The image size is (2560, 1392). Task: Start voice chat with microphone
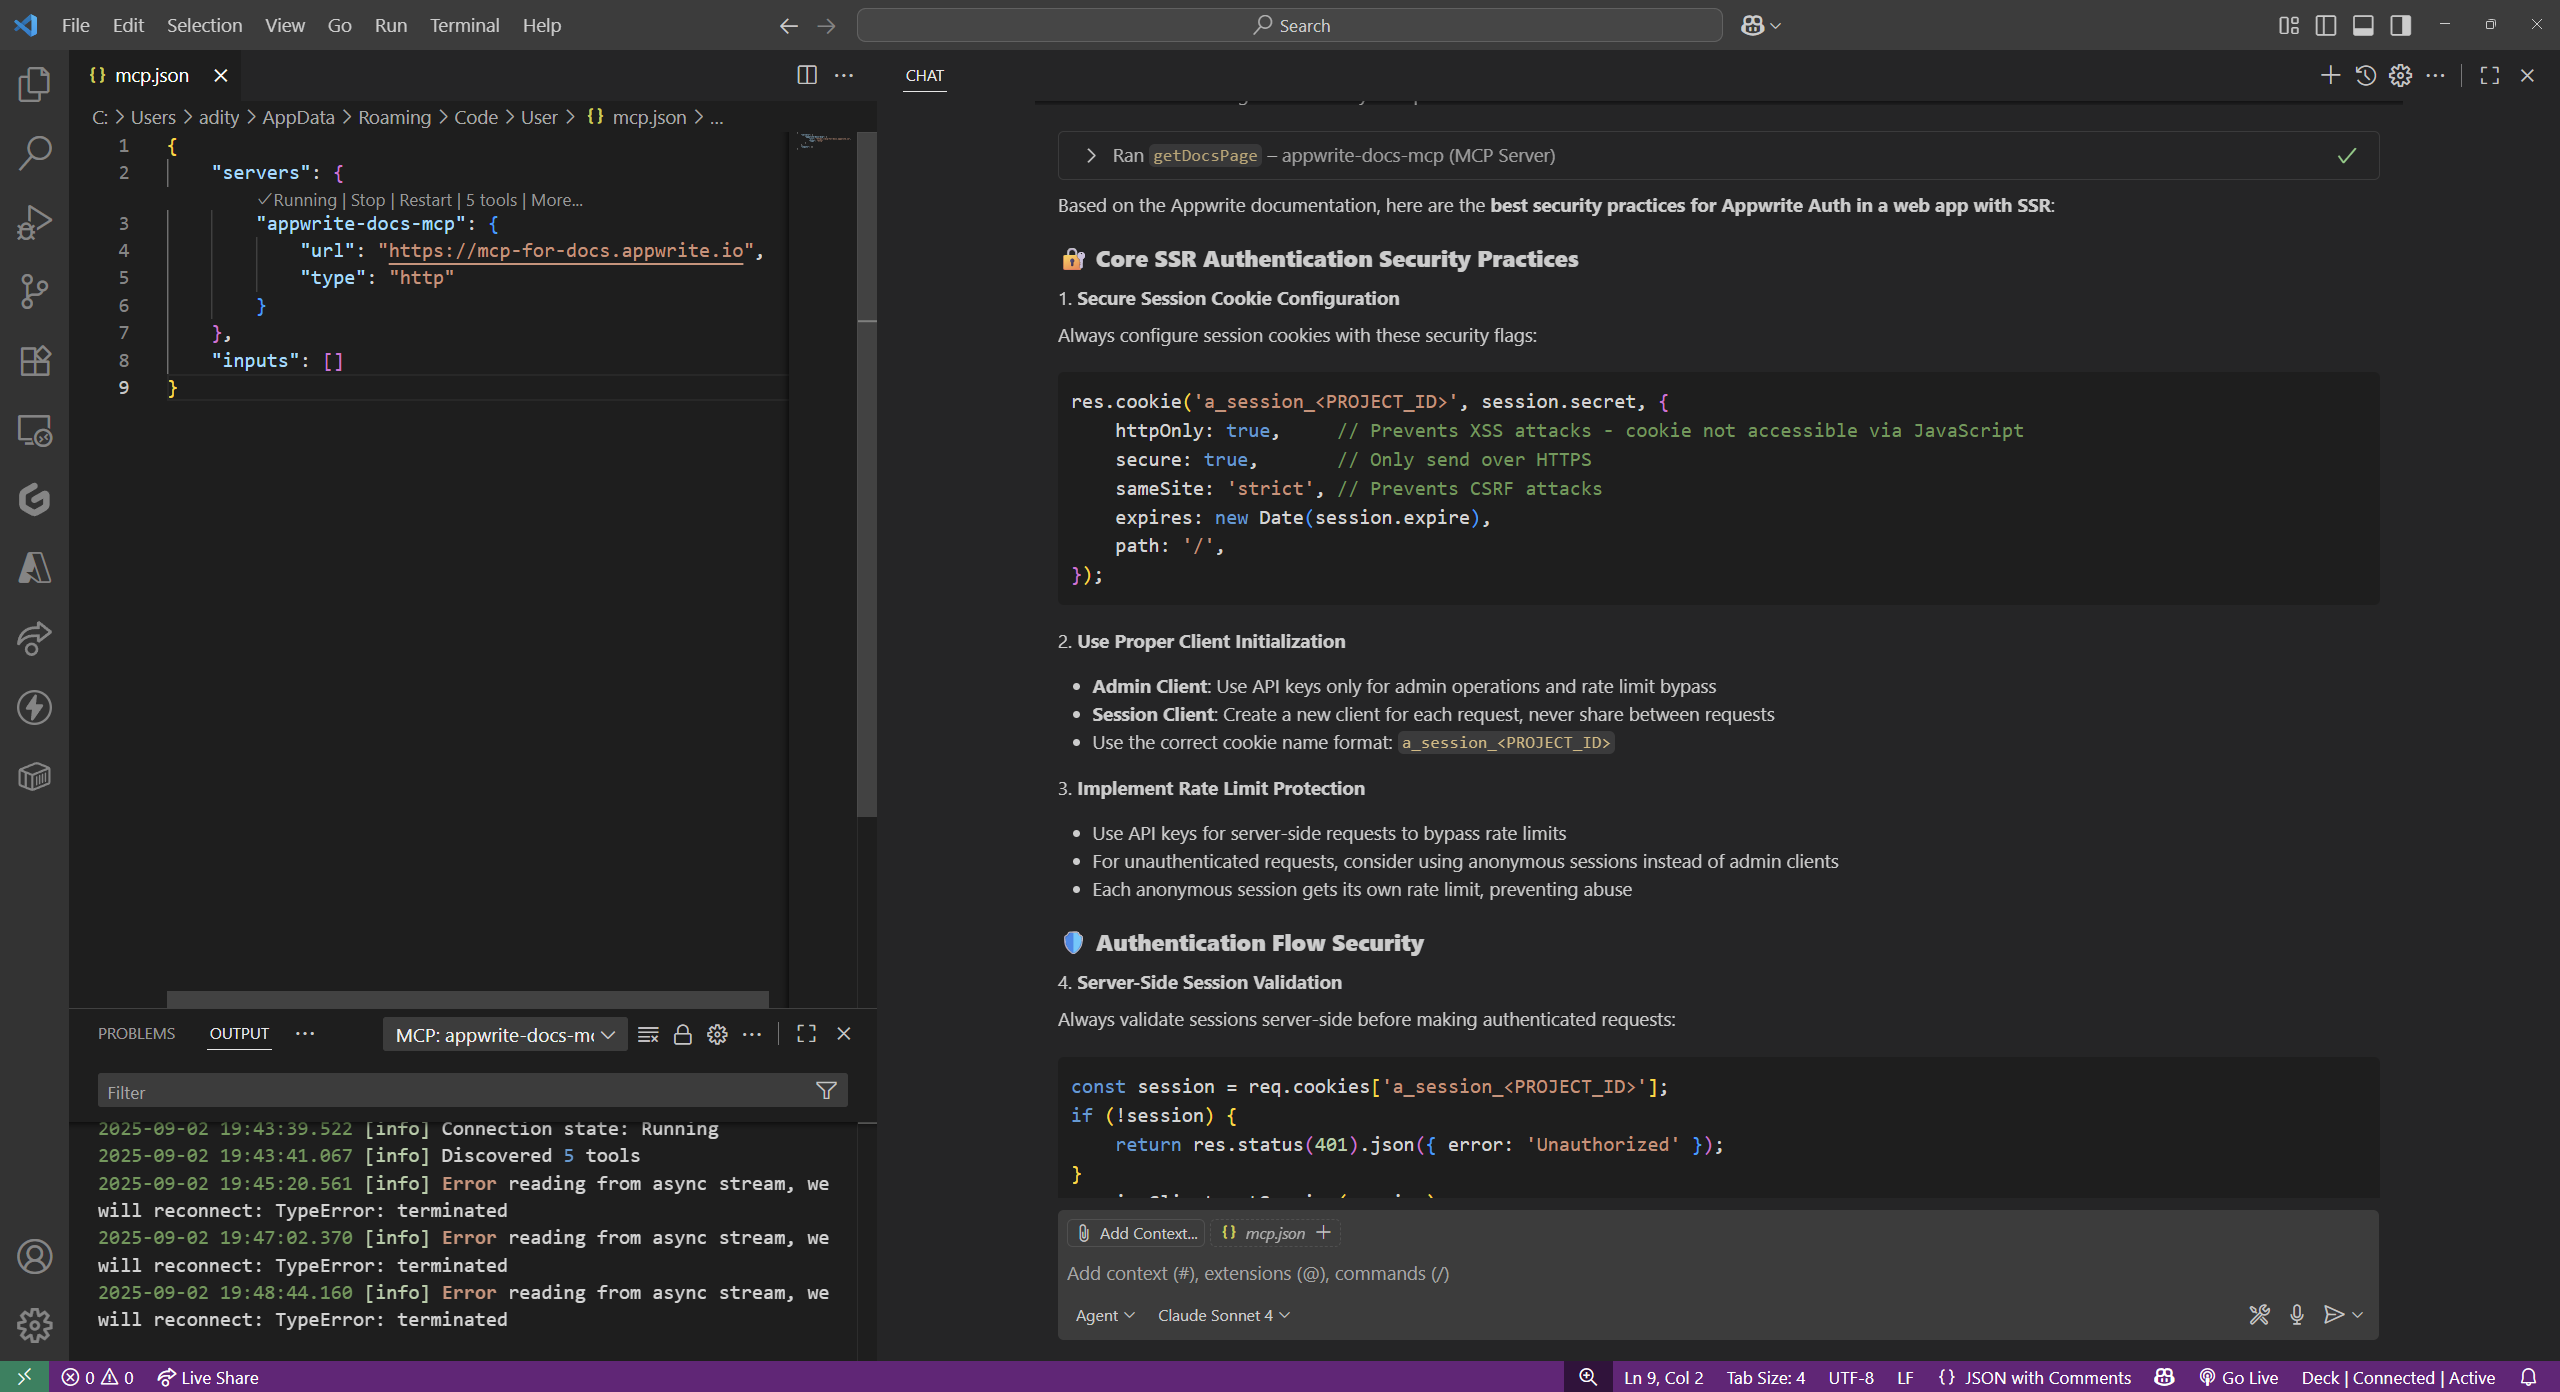pyautogui.click(x=2297, y=1315)
